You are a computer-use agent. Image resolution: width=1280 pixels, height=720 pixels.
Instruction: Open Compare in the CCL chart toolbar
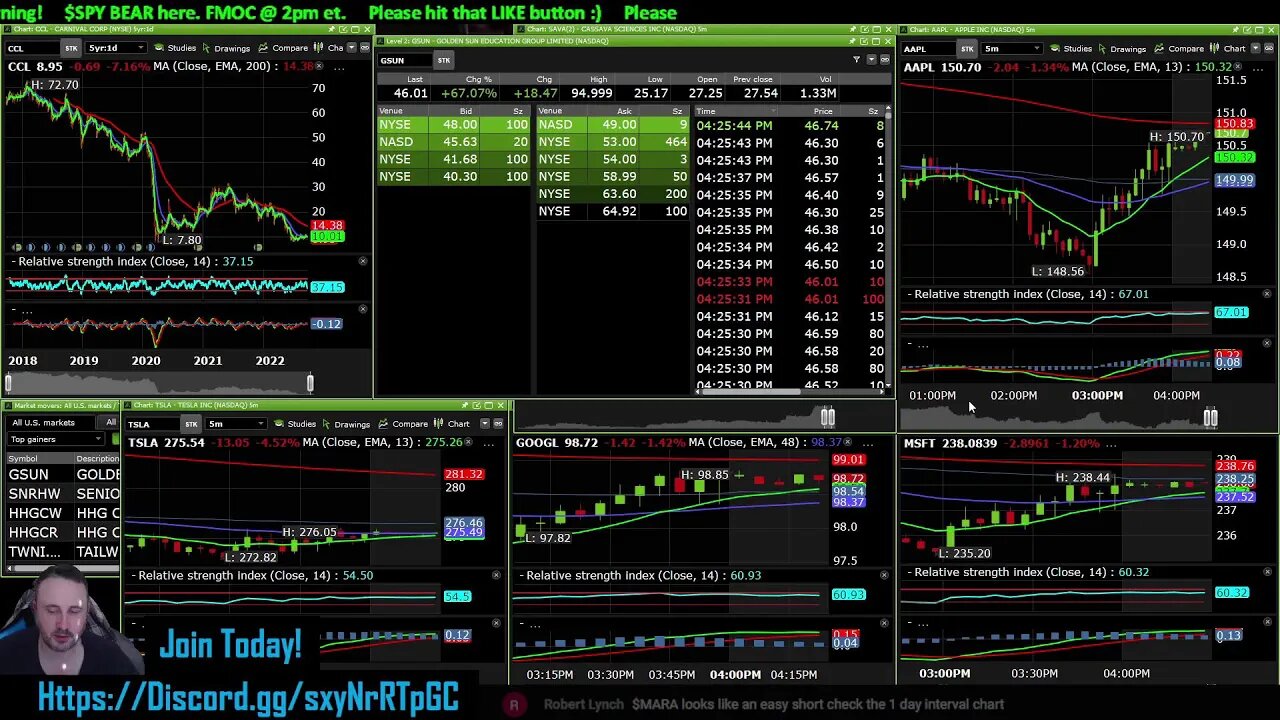283,48
